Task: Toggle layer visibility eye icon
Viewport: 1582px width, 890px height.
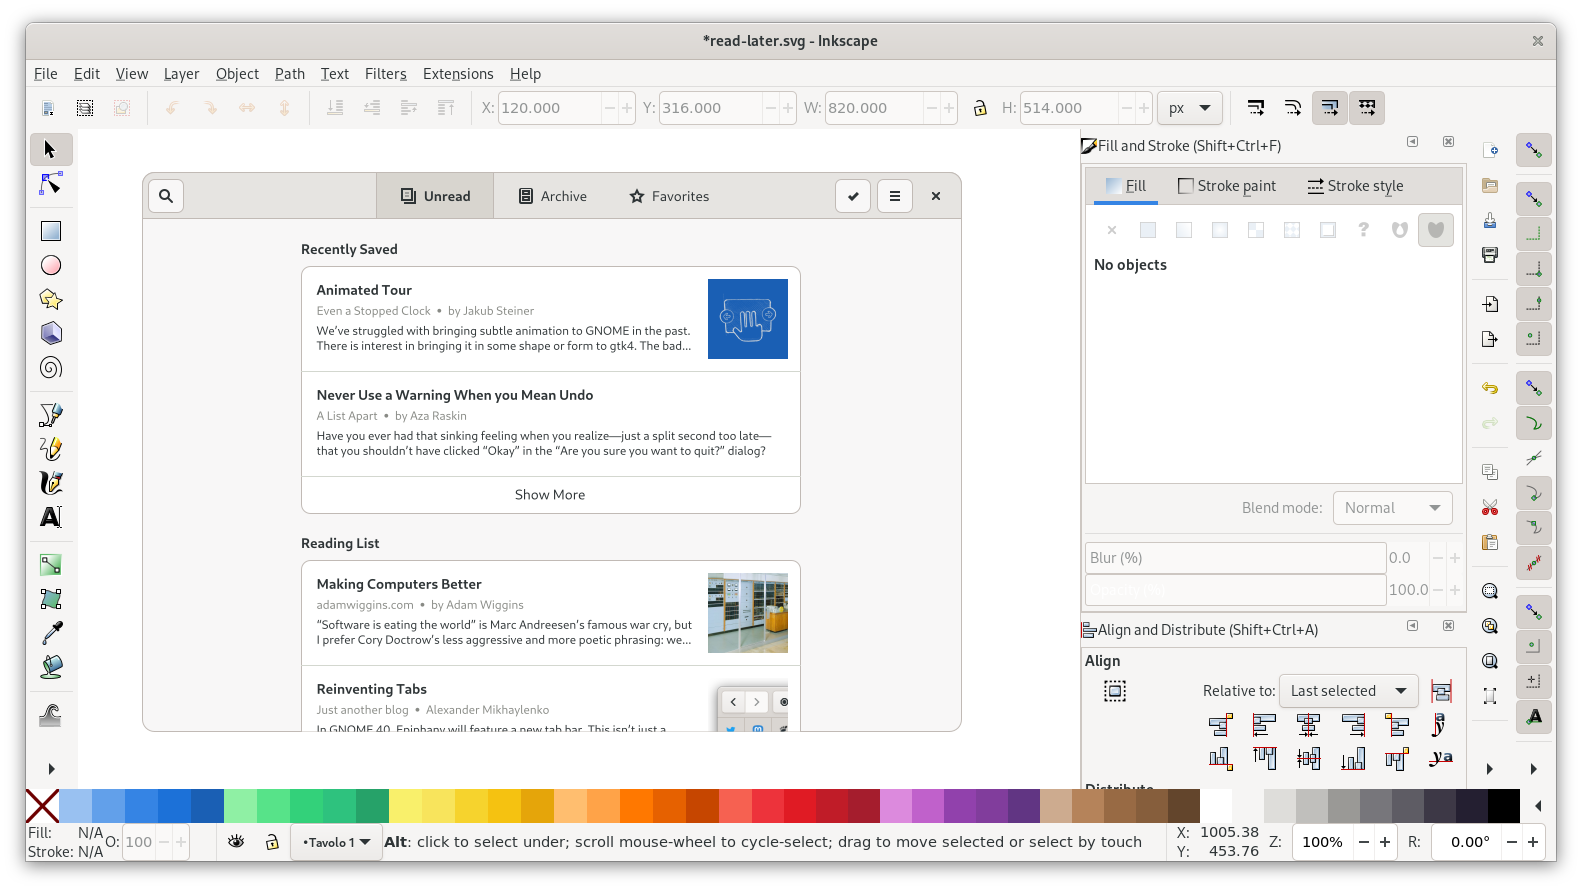Action: pyautogui.click(x=236, y=842)
